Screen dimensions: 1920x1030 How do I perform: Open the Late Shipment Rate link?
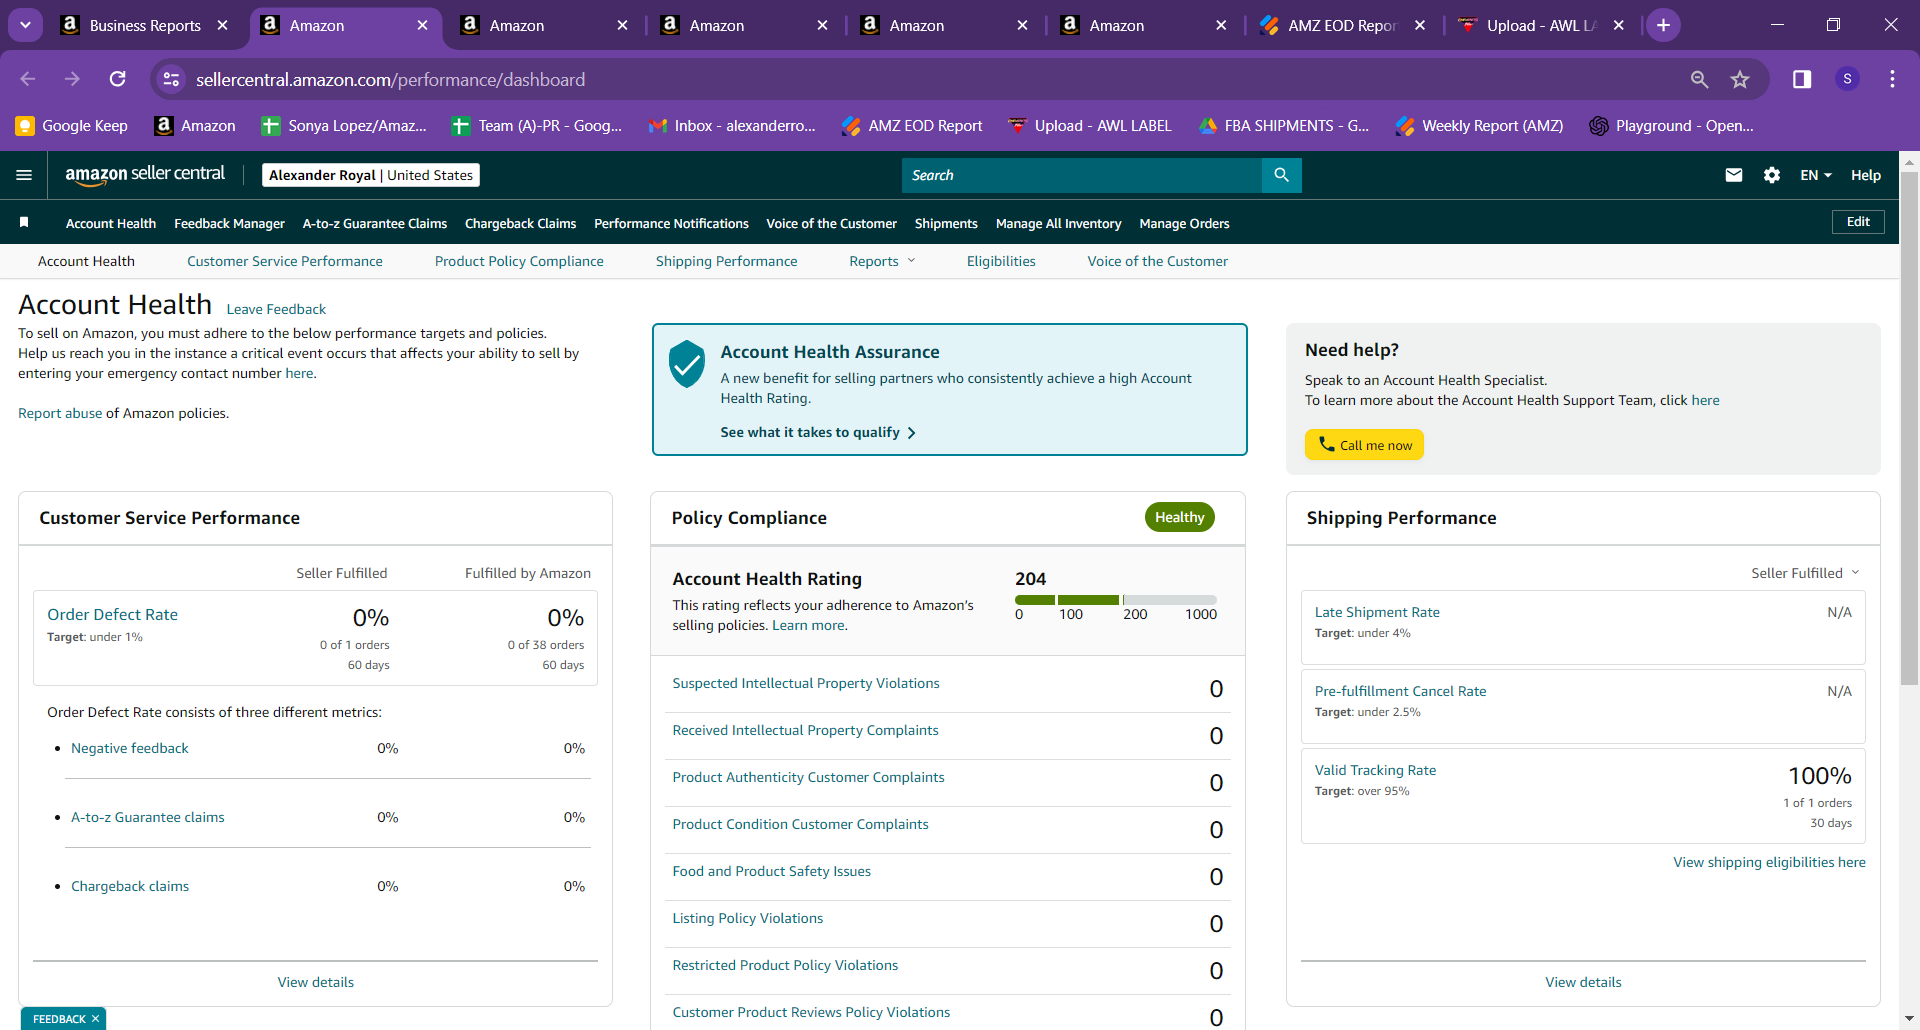click(1377, 612)
